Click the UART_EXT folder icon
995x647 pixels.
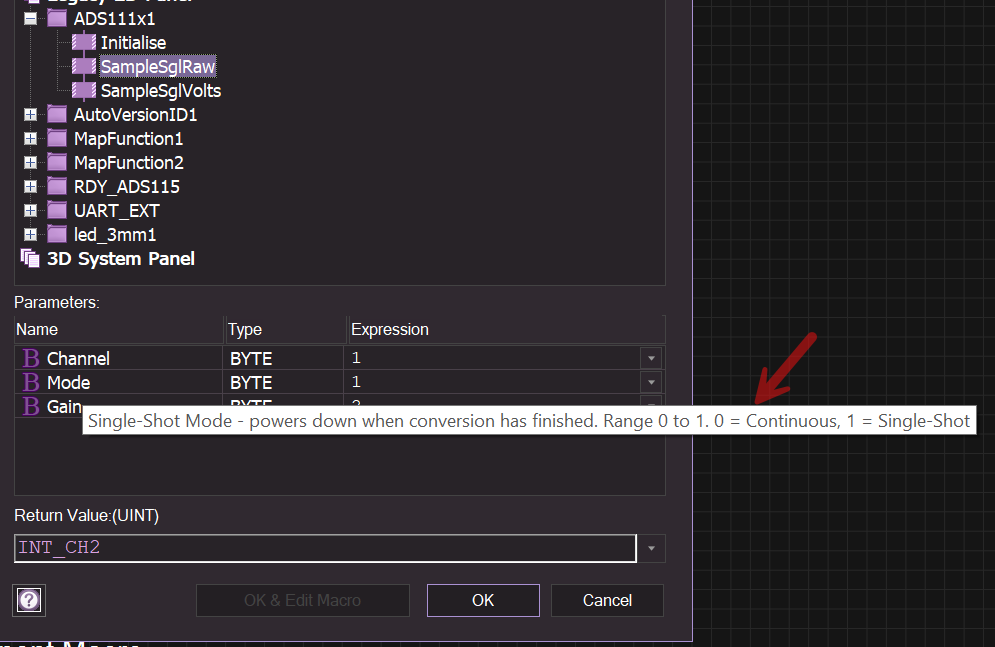click(x=57, y=211)
